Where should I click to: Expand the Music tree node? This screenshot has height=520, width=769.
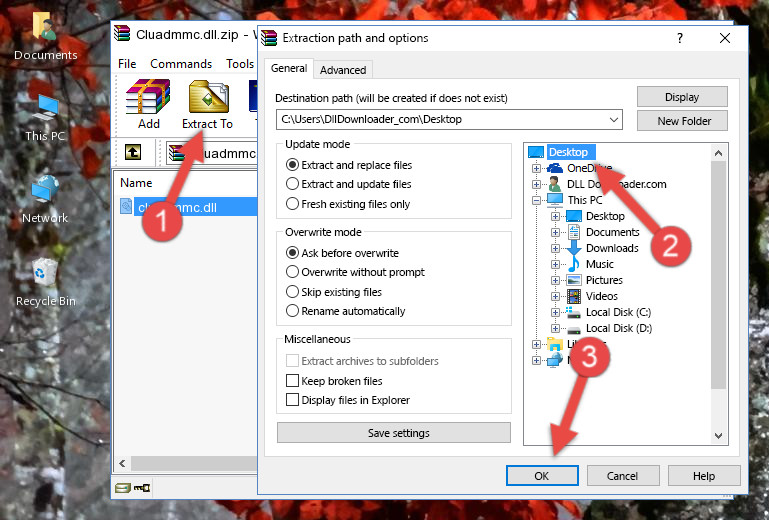555,264
